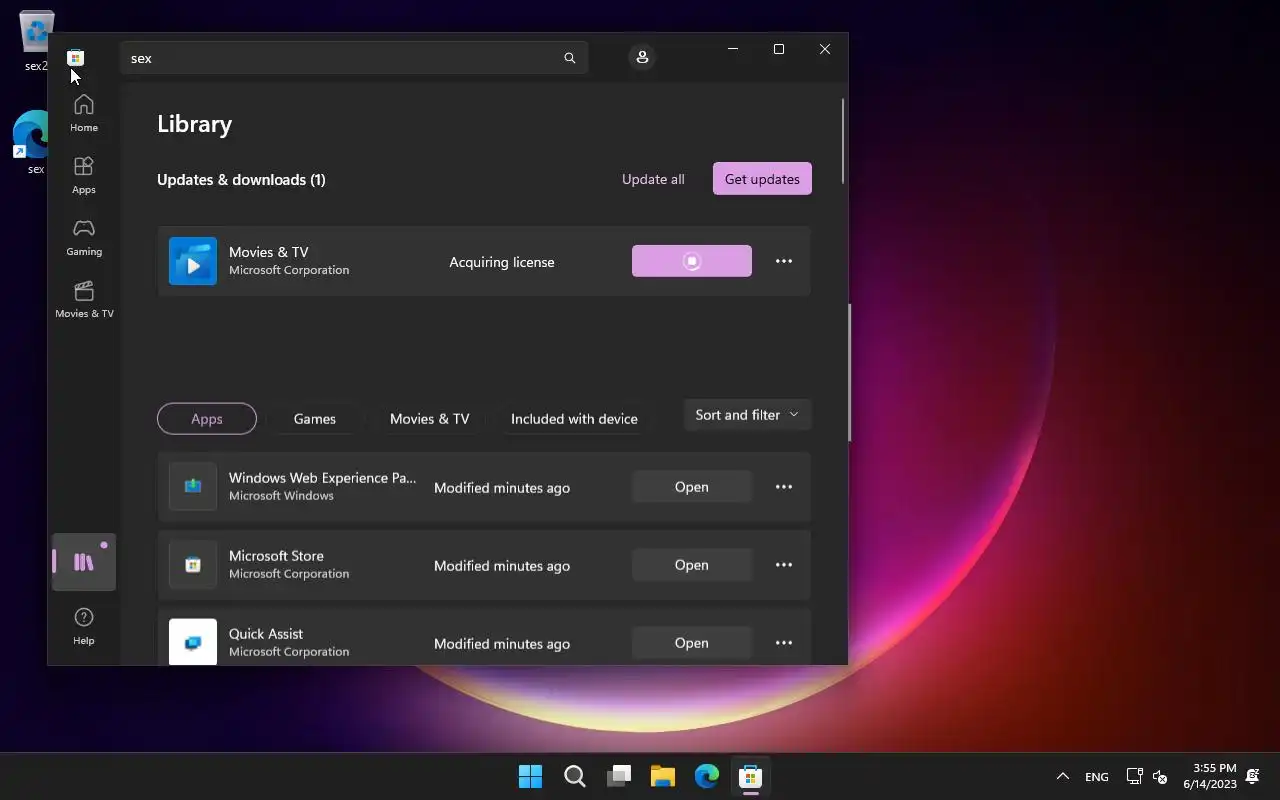Open Help in the sidebar
This screenshot has width=1280, height=800.
pos(84,626)
